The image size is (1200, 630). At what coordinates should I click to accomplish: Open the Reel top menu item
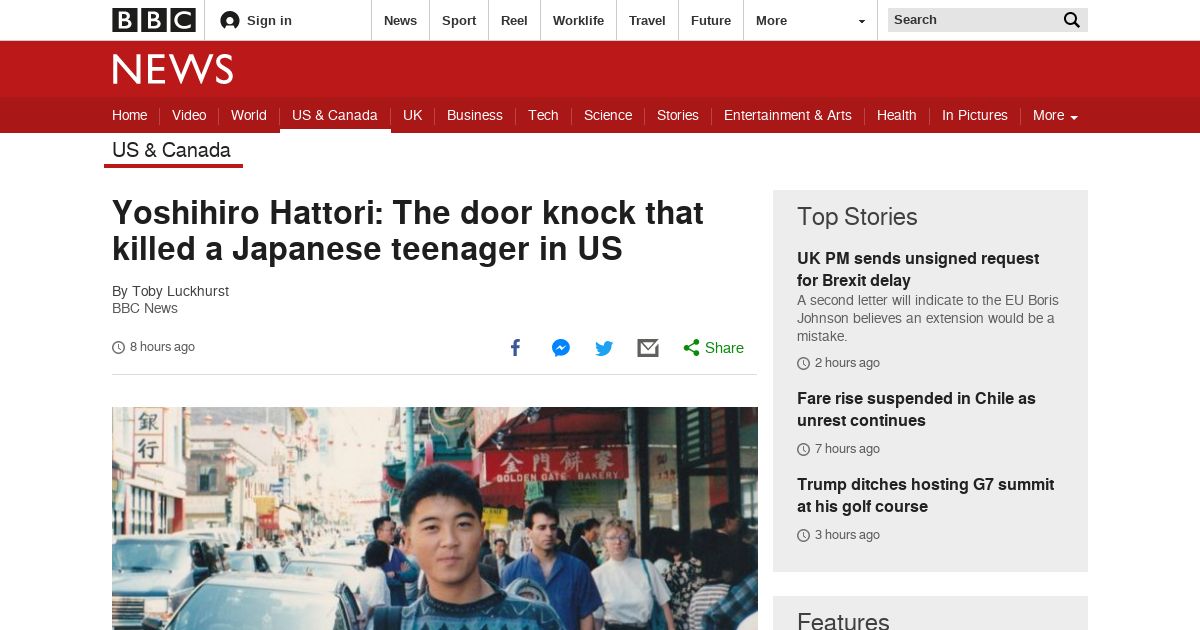[x=514, y=20]
